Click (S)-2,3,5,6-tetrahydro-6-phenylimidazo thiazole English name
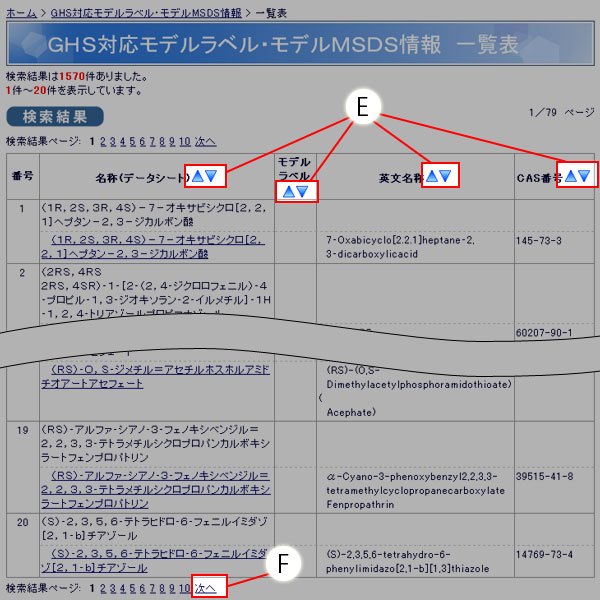The height and width of the screenshot is (600, 600). point(408,561)
